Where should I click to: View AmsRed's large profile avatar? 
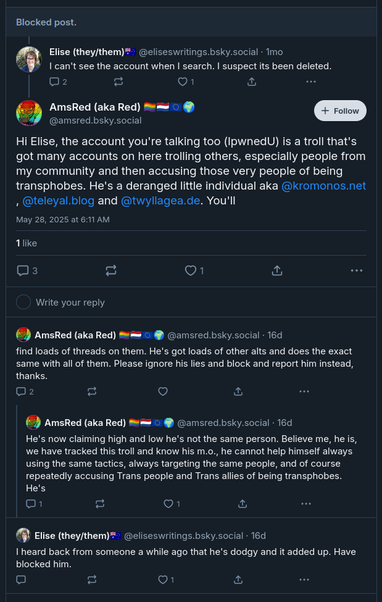(x=29, y=113)
